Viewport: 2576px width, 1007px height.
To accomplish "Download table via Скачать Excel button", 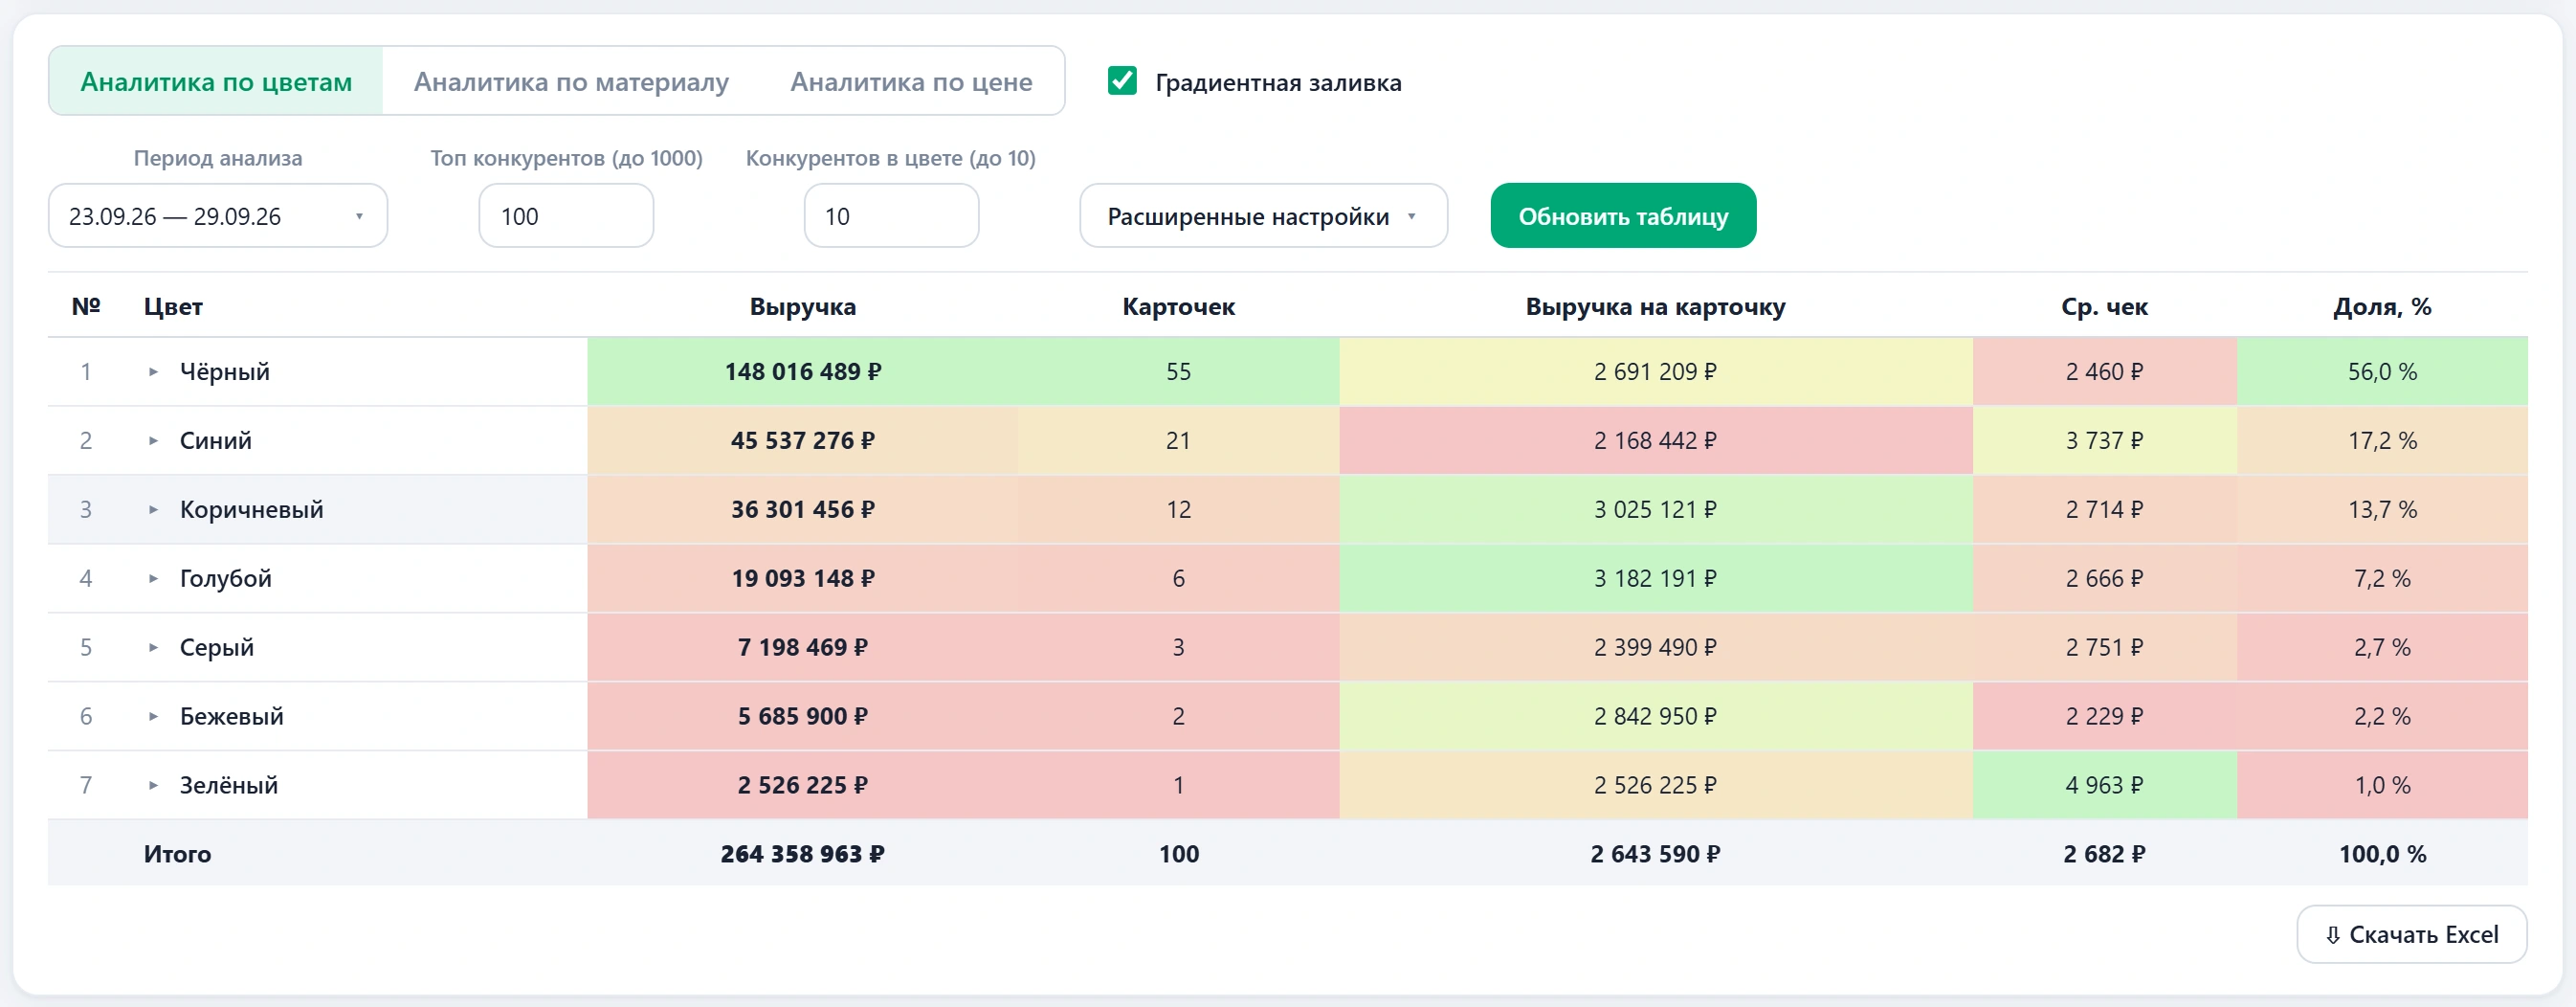I will tap(2411, 934).
